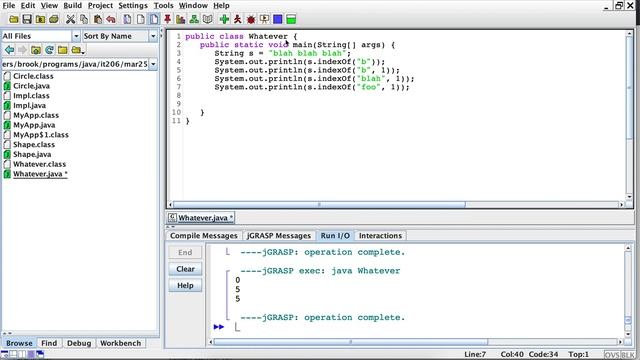Click the Clear button in Run I/O

(x=185, y=269)
